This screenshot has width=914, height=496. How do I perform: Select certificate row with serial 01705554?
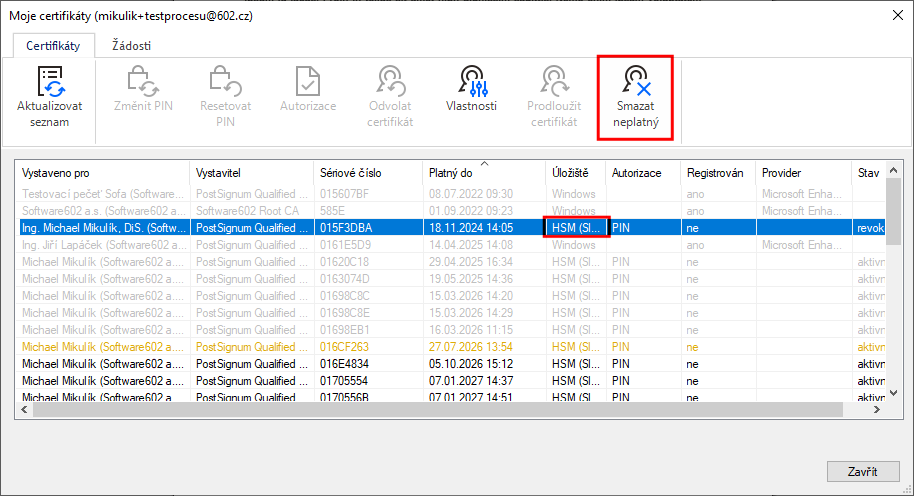click(450, 381)
